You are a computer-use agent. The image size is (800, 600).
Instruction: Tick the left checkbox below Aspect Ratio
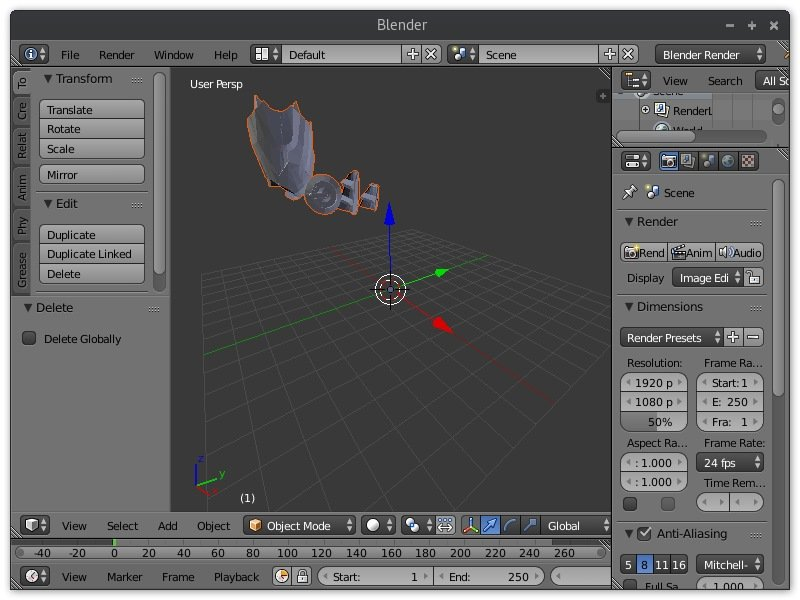point(630,504)
